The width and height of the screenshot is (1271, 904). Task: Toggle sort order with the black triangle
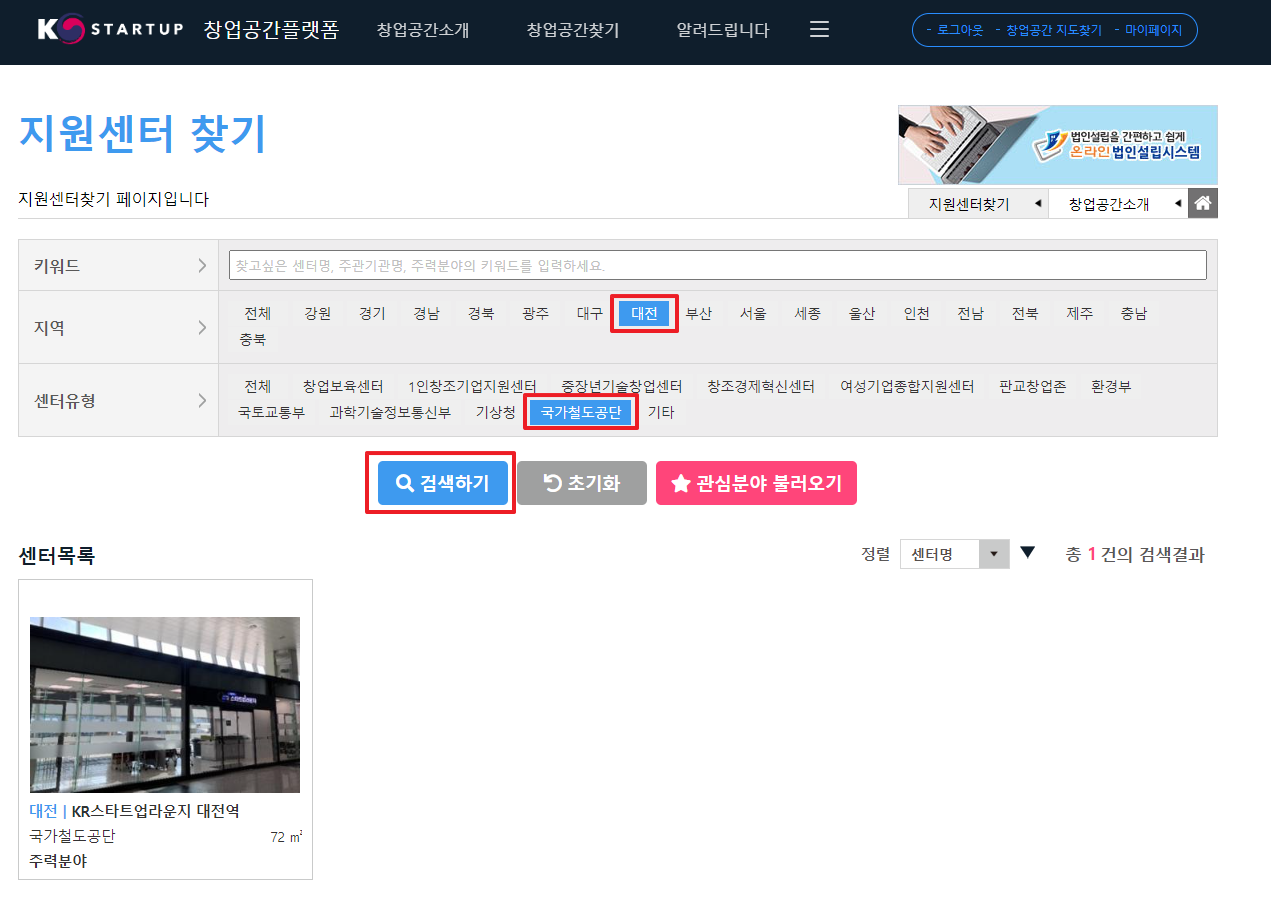coord(1027,552)
